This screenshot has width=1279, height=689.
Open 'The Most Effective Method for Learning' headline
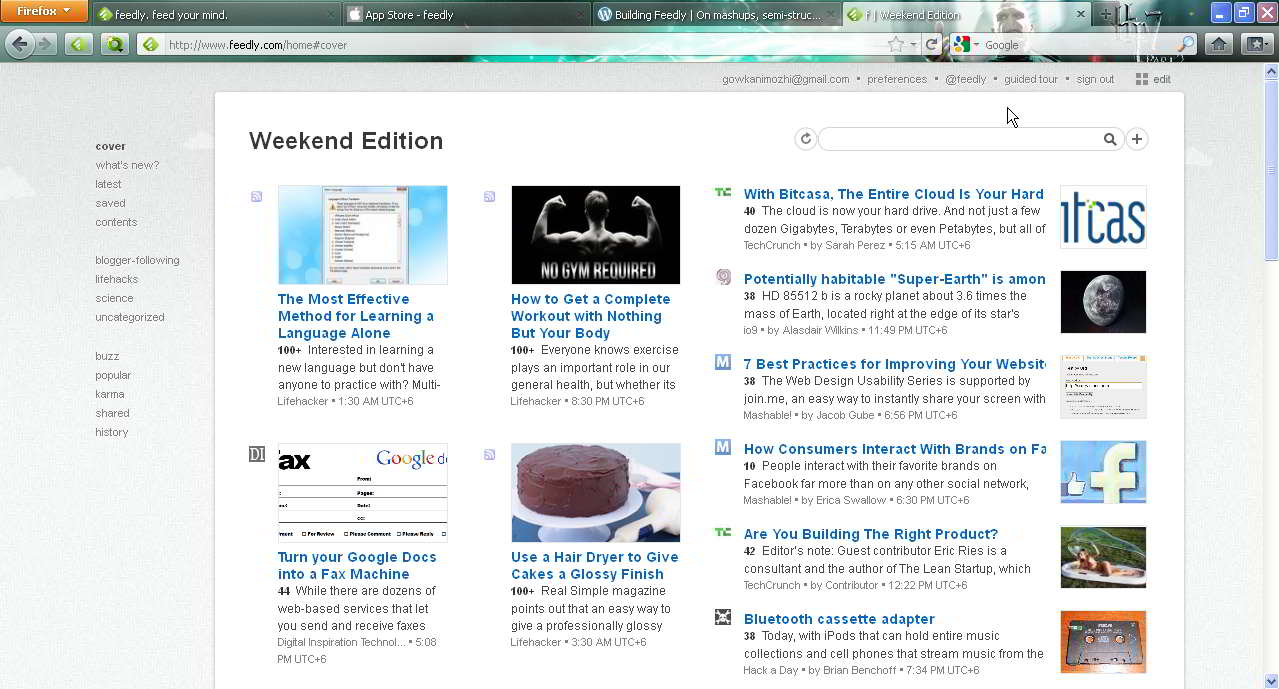pos(356,316)
